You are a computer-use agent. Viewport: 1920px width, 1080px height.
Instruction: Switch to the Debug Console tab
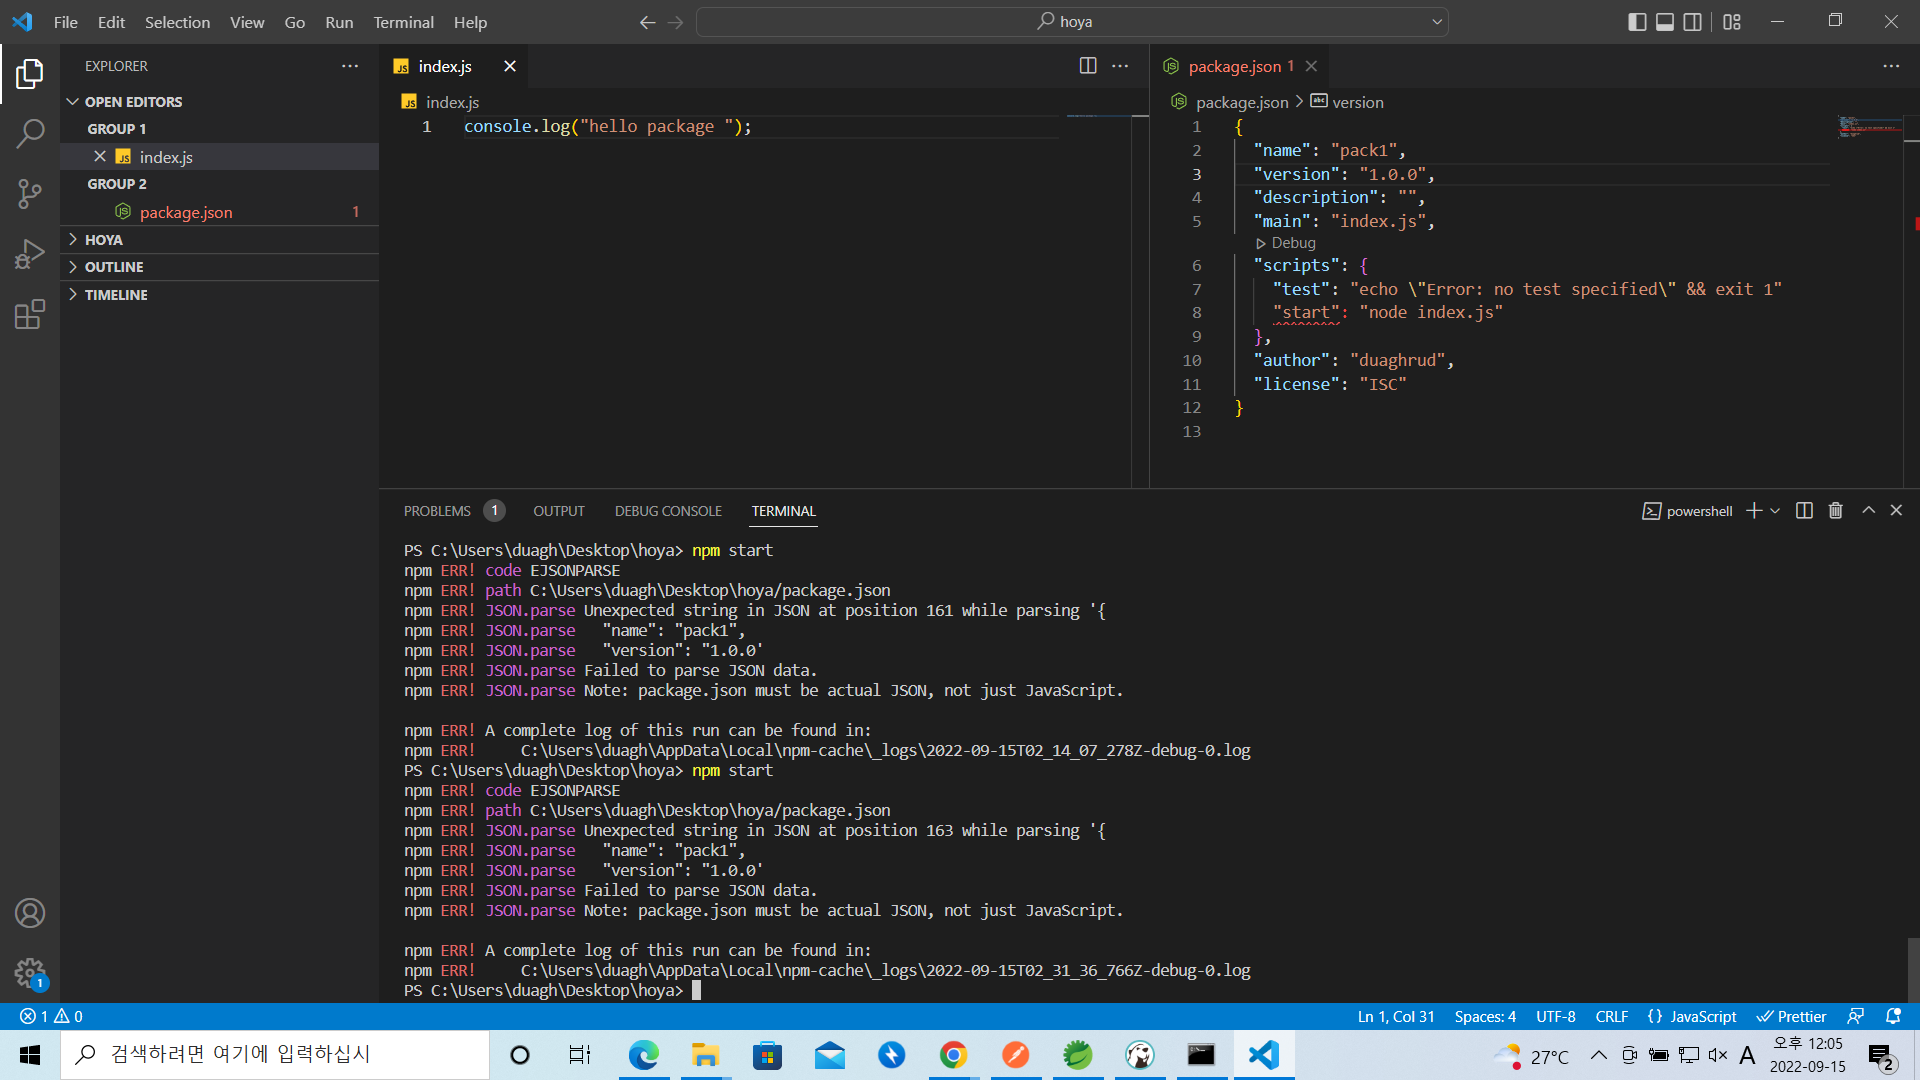[668, 511]
